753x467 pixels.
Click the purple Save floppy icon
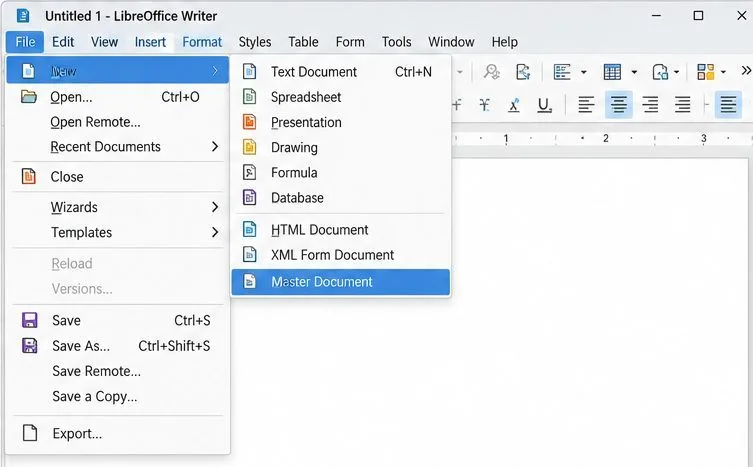tap(30, 320)
